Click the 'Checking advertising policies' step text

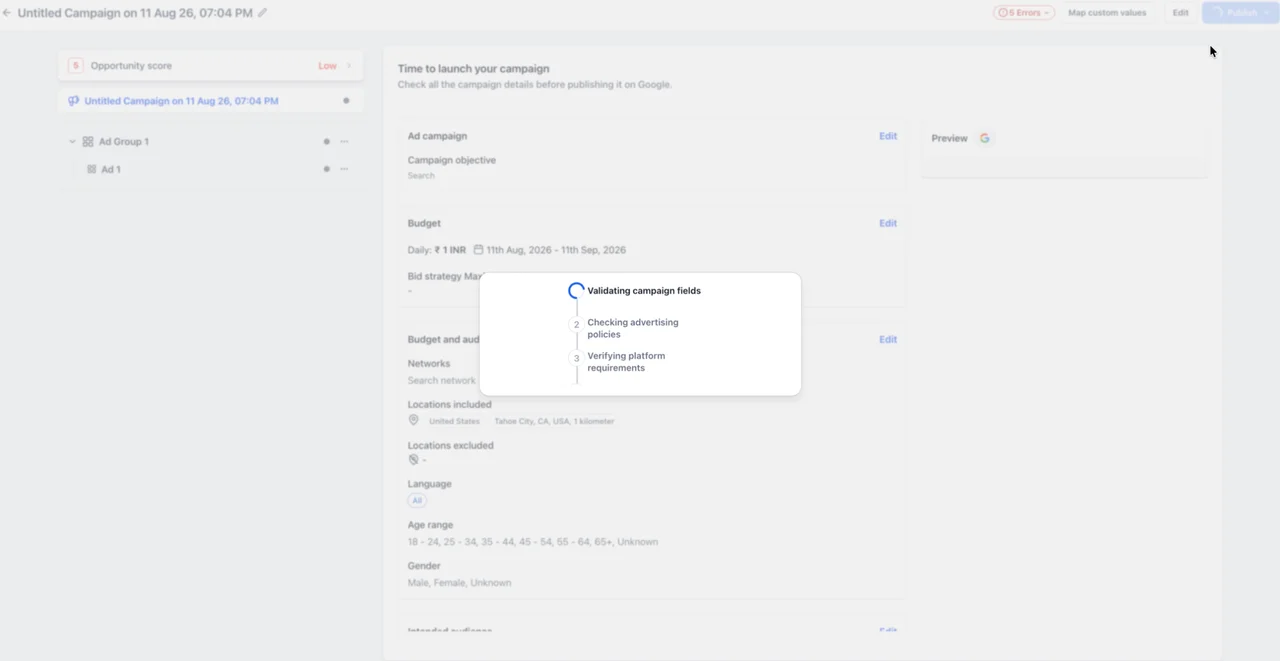point(633,328)
